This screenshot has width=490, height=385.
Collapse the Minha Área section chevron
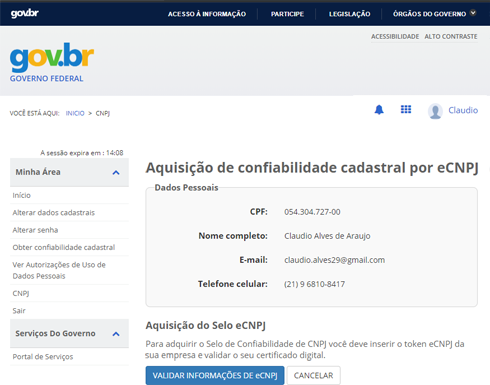(116, 173)
